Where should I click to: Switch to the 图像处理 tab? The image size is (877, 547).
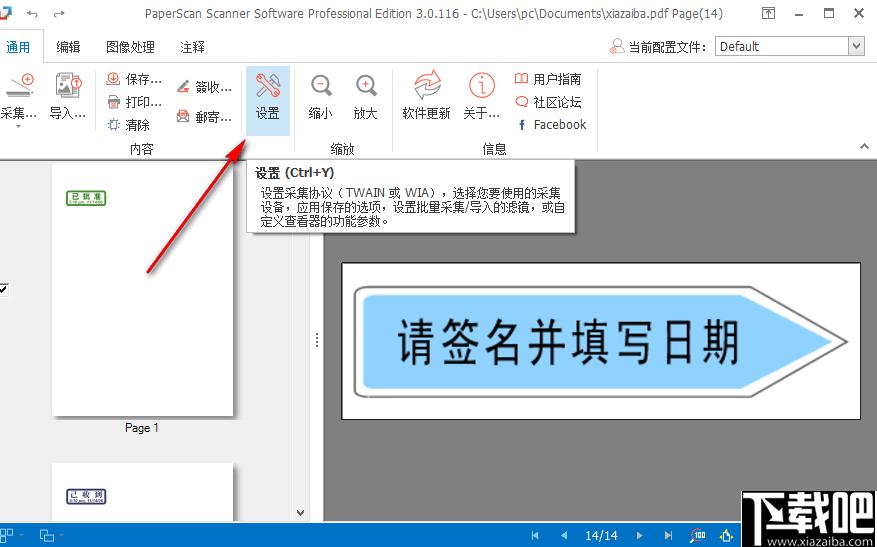[x=130, y=48]
